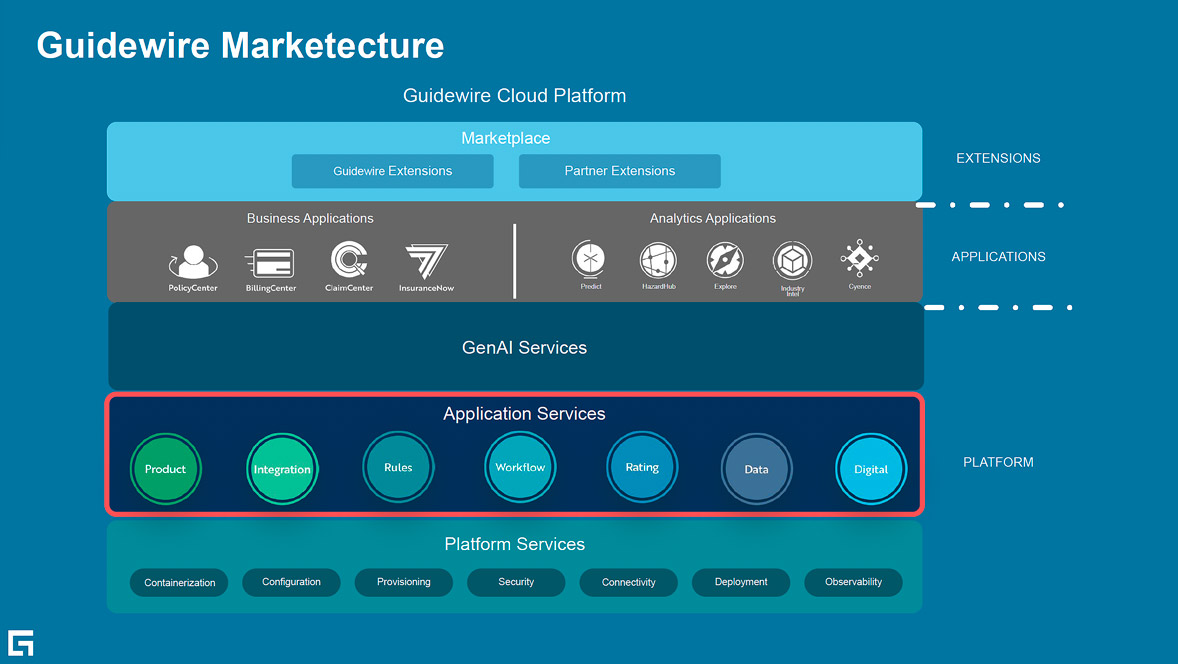The width and height of the screenshot is (1178, 664).
Task: Select the Observability pill
Action: 853,582
